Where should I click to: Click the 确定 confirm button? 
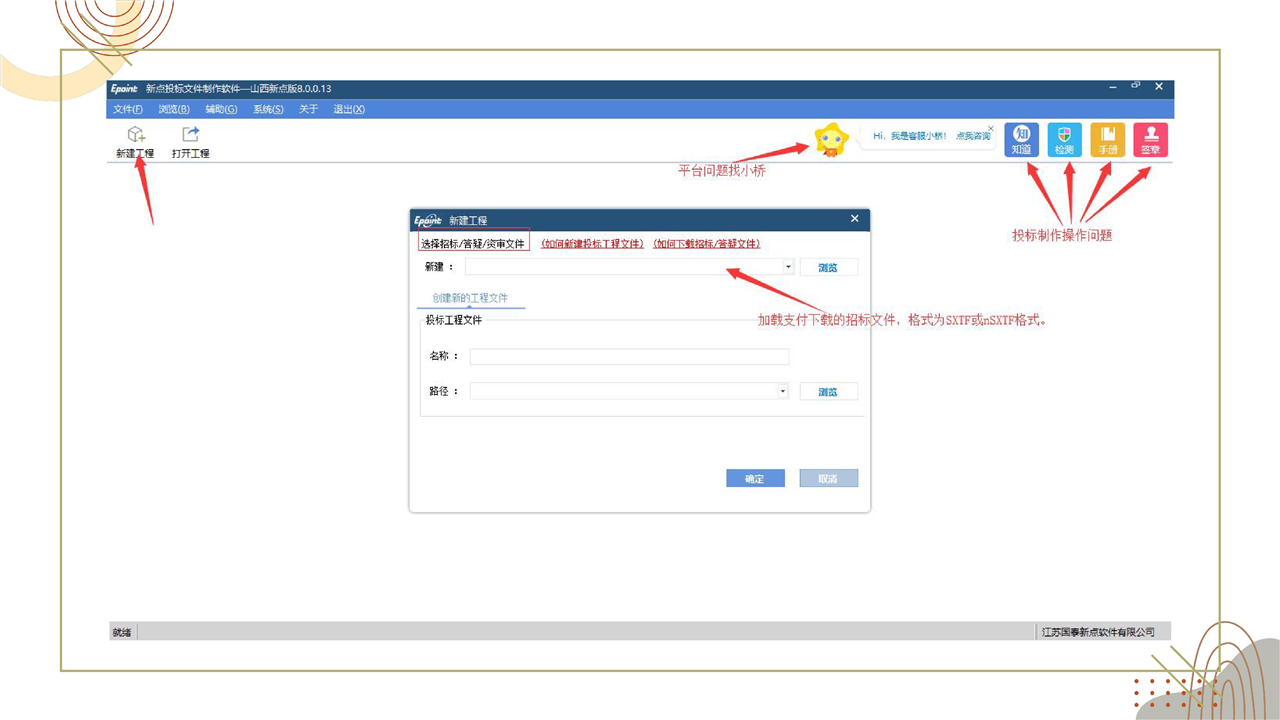[755, 479]
